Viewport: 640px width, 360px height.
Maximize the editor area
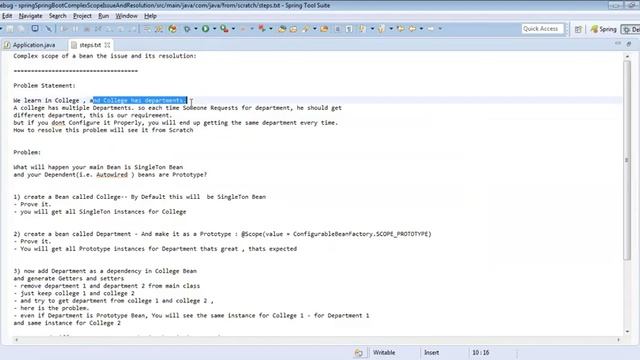tap(629, 43)
